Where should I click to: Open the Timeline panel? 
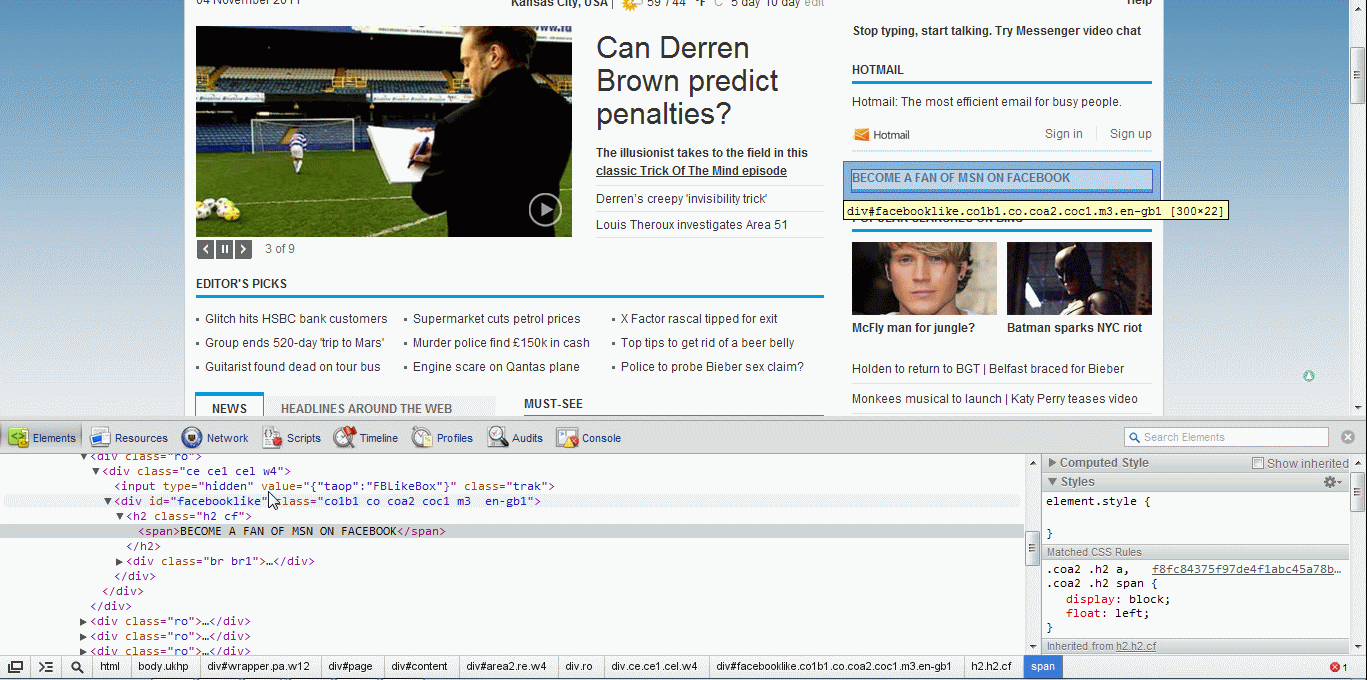366,438
